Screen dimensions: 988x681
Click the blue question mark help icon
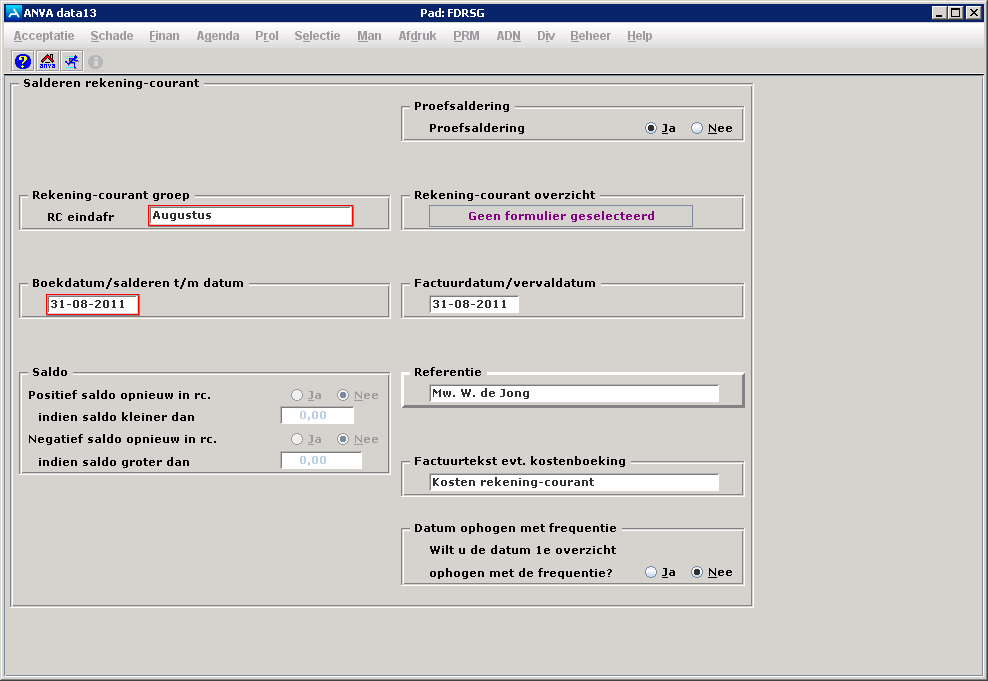click(x=22, y=61)
